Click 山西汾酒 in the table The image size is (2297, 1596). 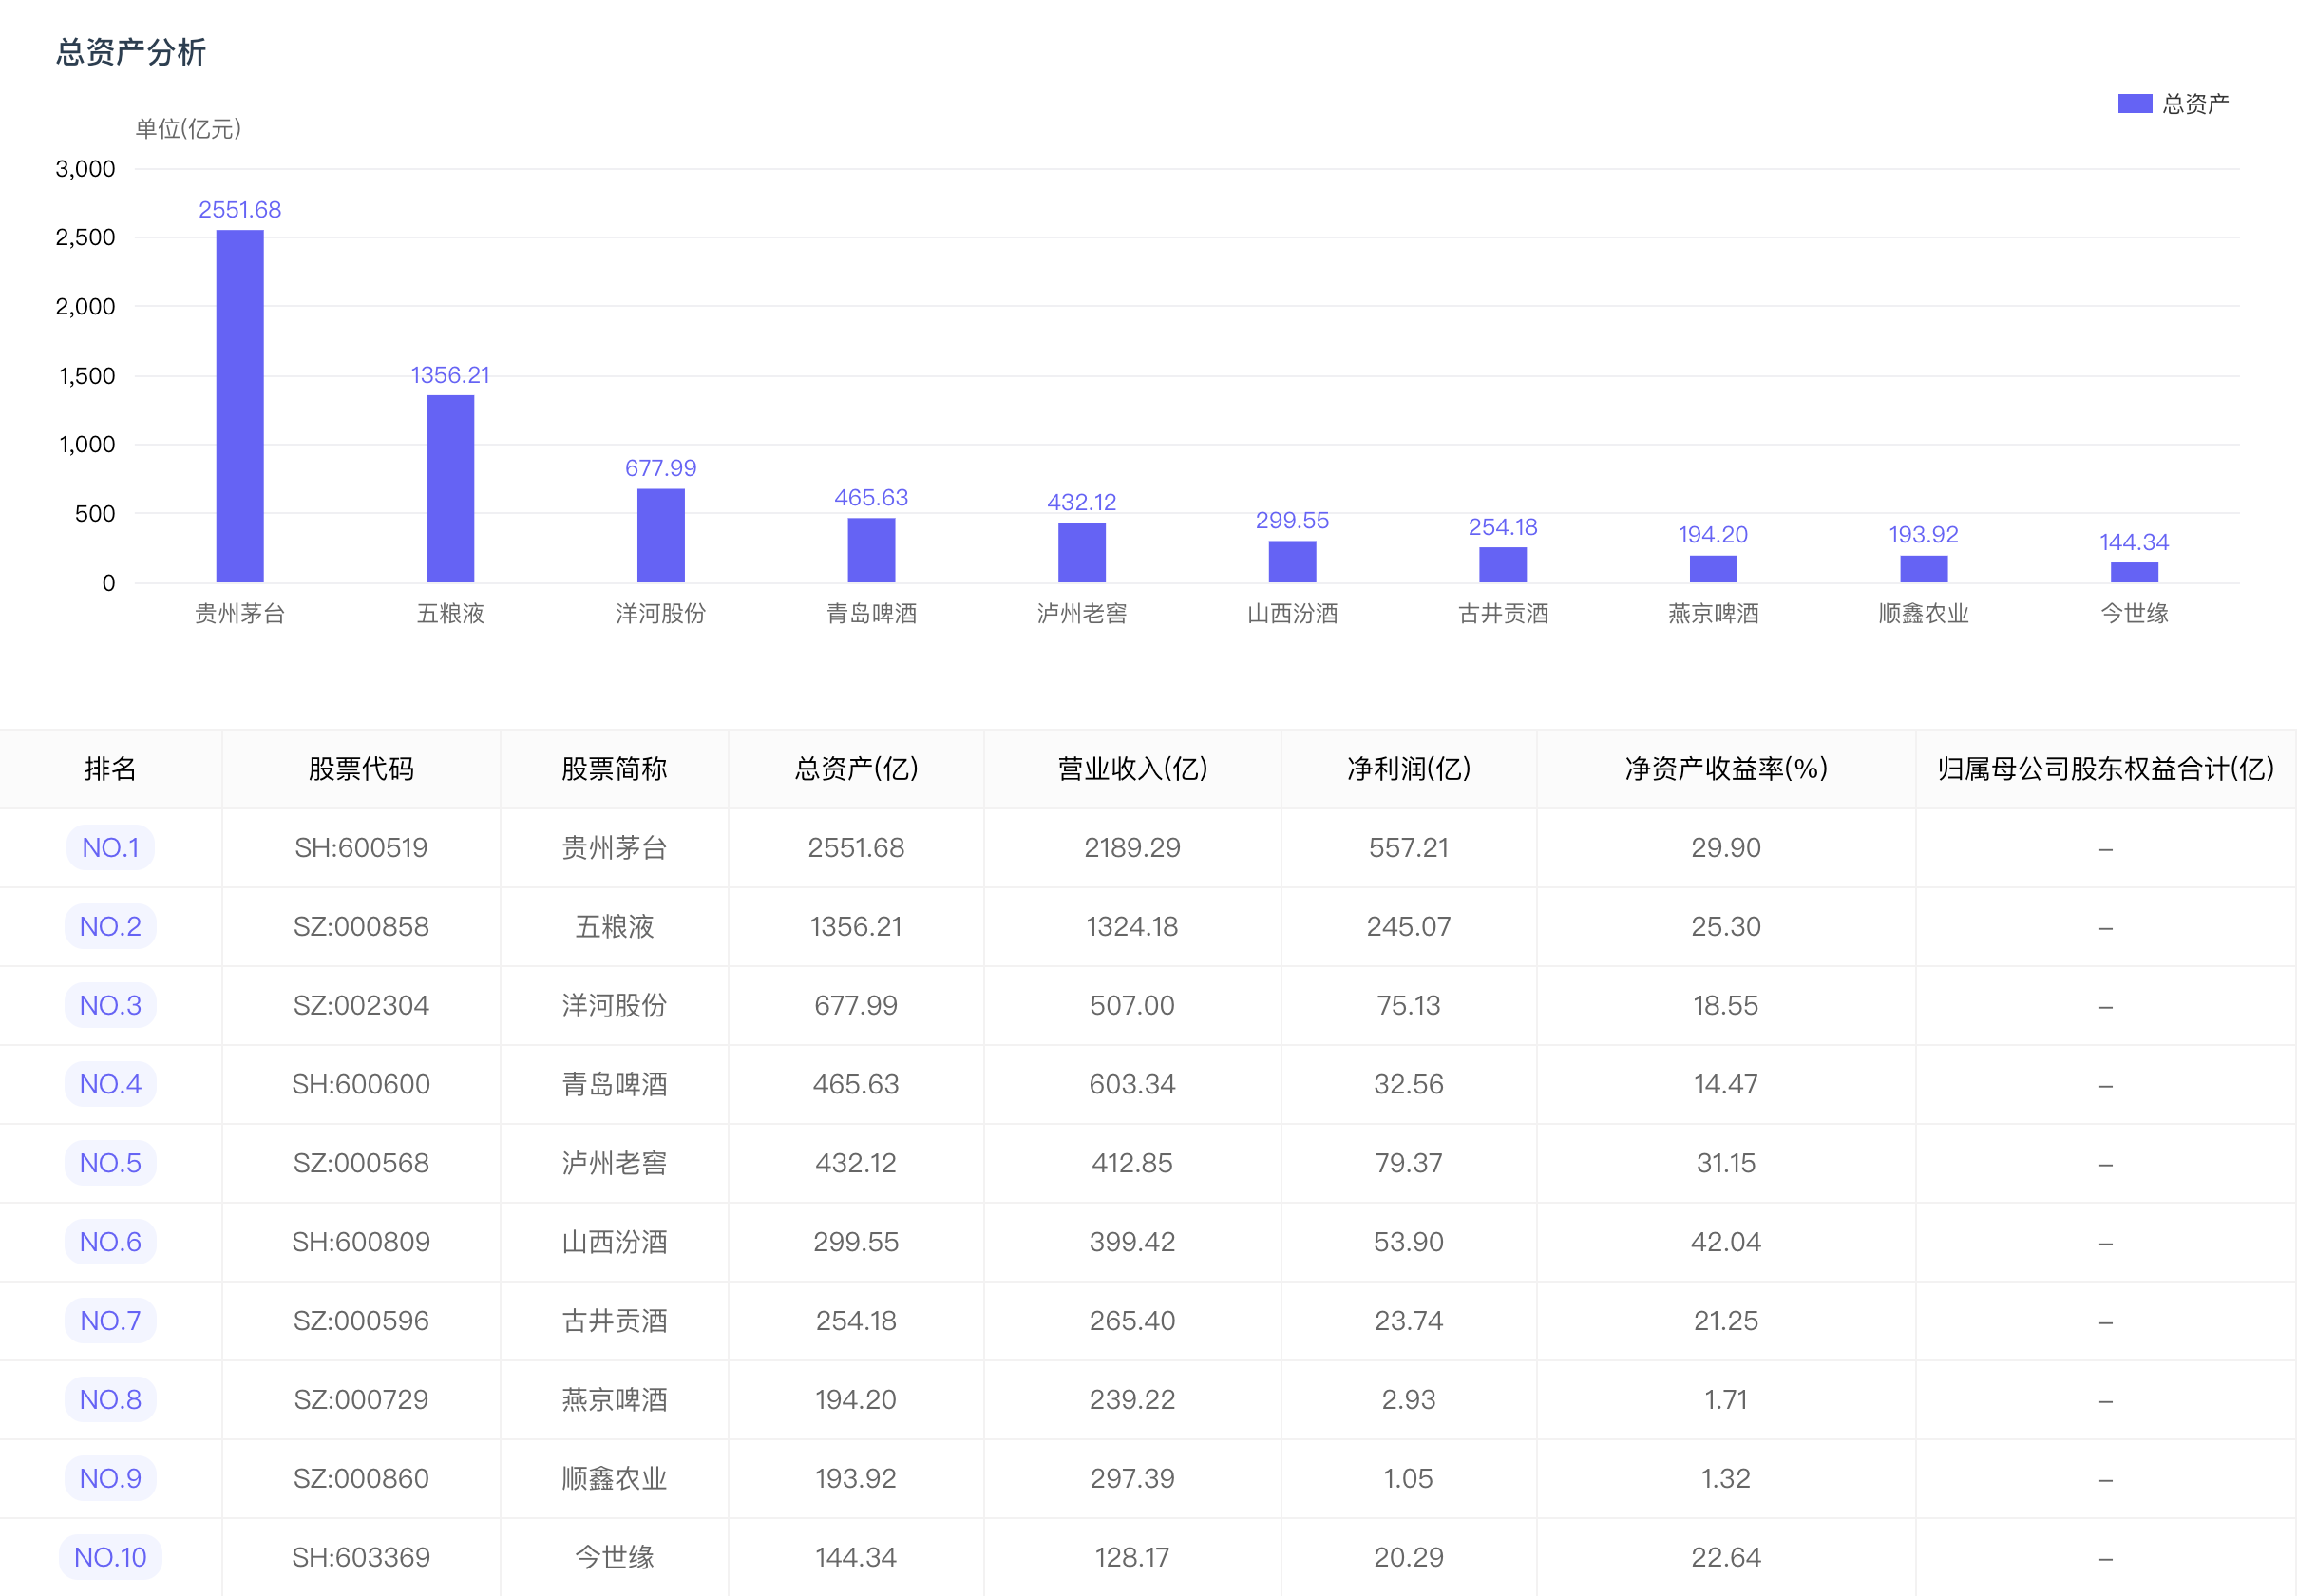(x=614, y=1243)
